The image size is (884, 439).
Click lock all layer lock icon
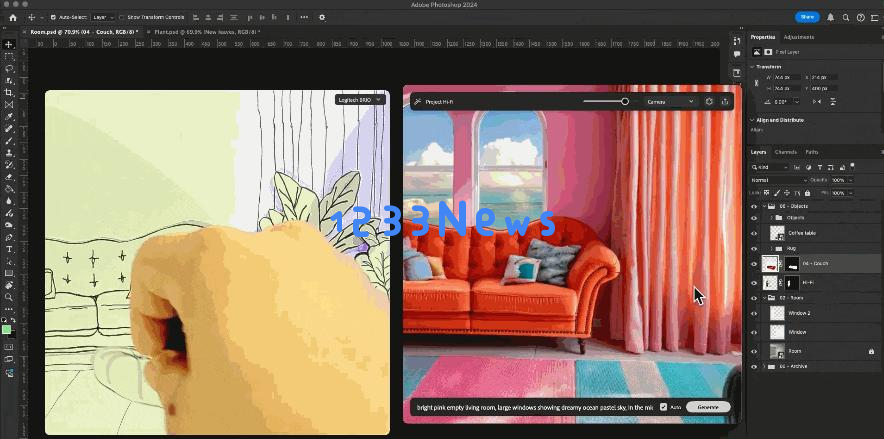tap(807, 193)
